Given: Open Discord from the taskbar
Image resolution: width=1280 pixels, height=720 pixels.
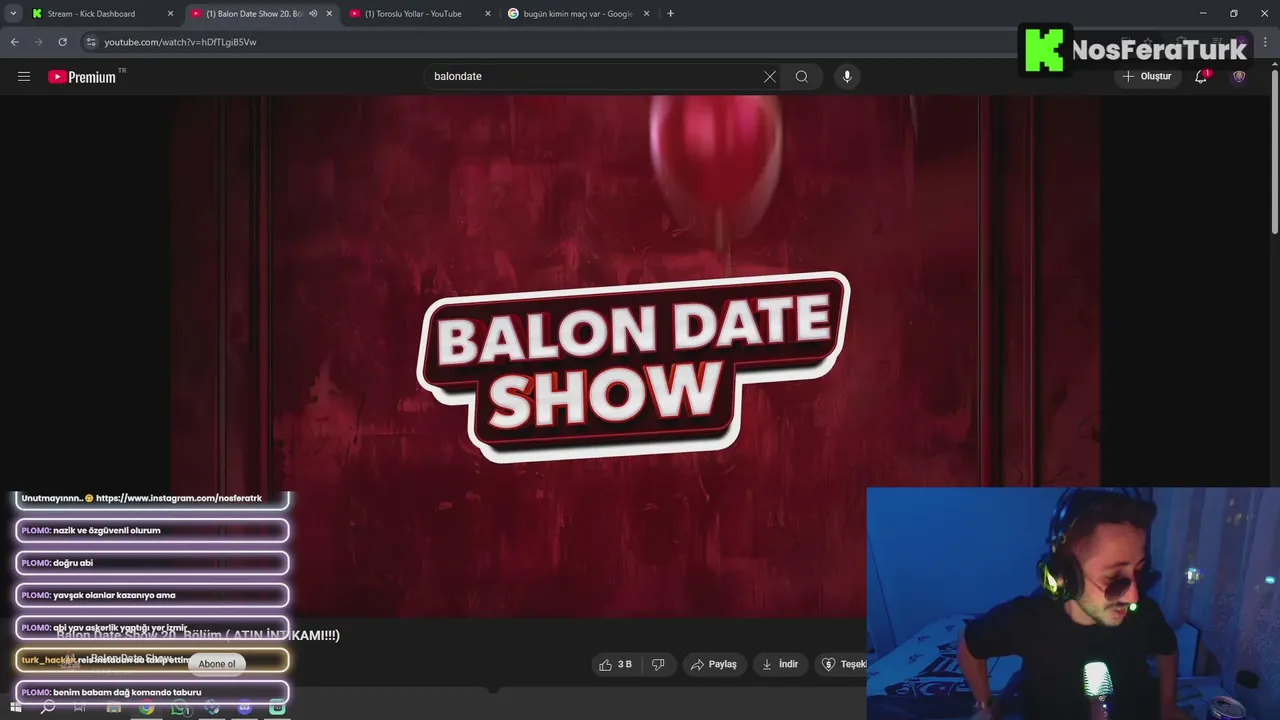Looking at the screenshot, I should point(245,708).
